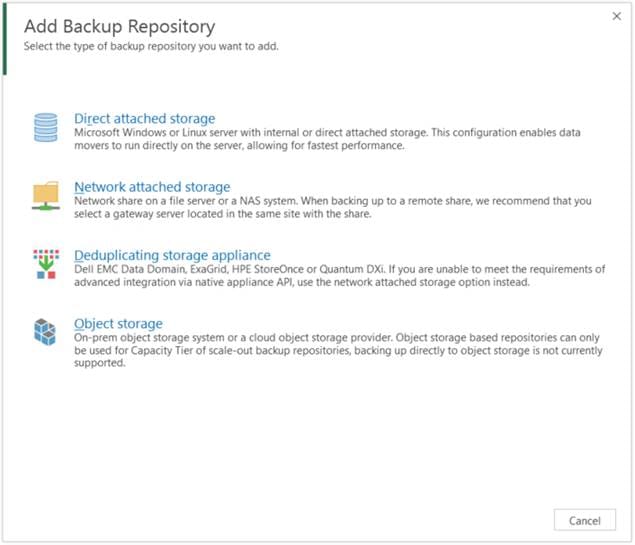The height and width of the screenshot is (545, 635).
Task: Click the 'Select the type of backup repository' subtitle
Action: point(151,46)
